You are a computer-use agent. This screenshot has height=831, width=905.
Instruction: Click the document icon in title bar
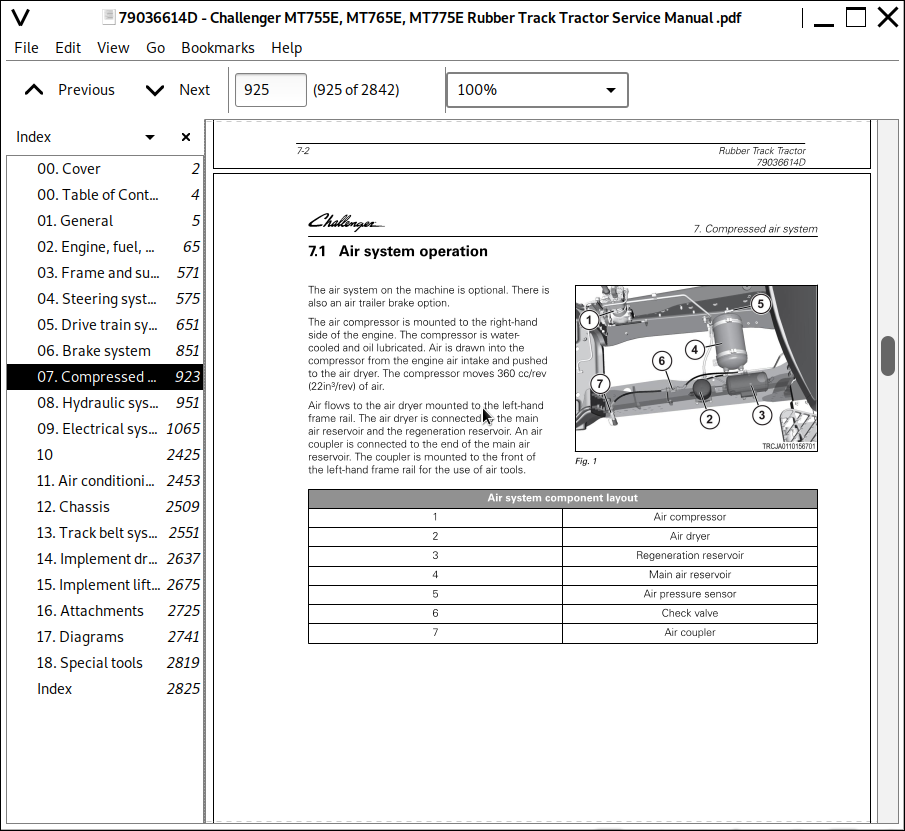click(109, 17)
